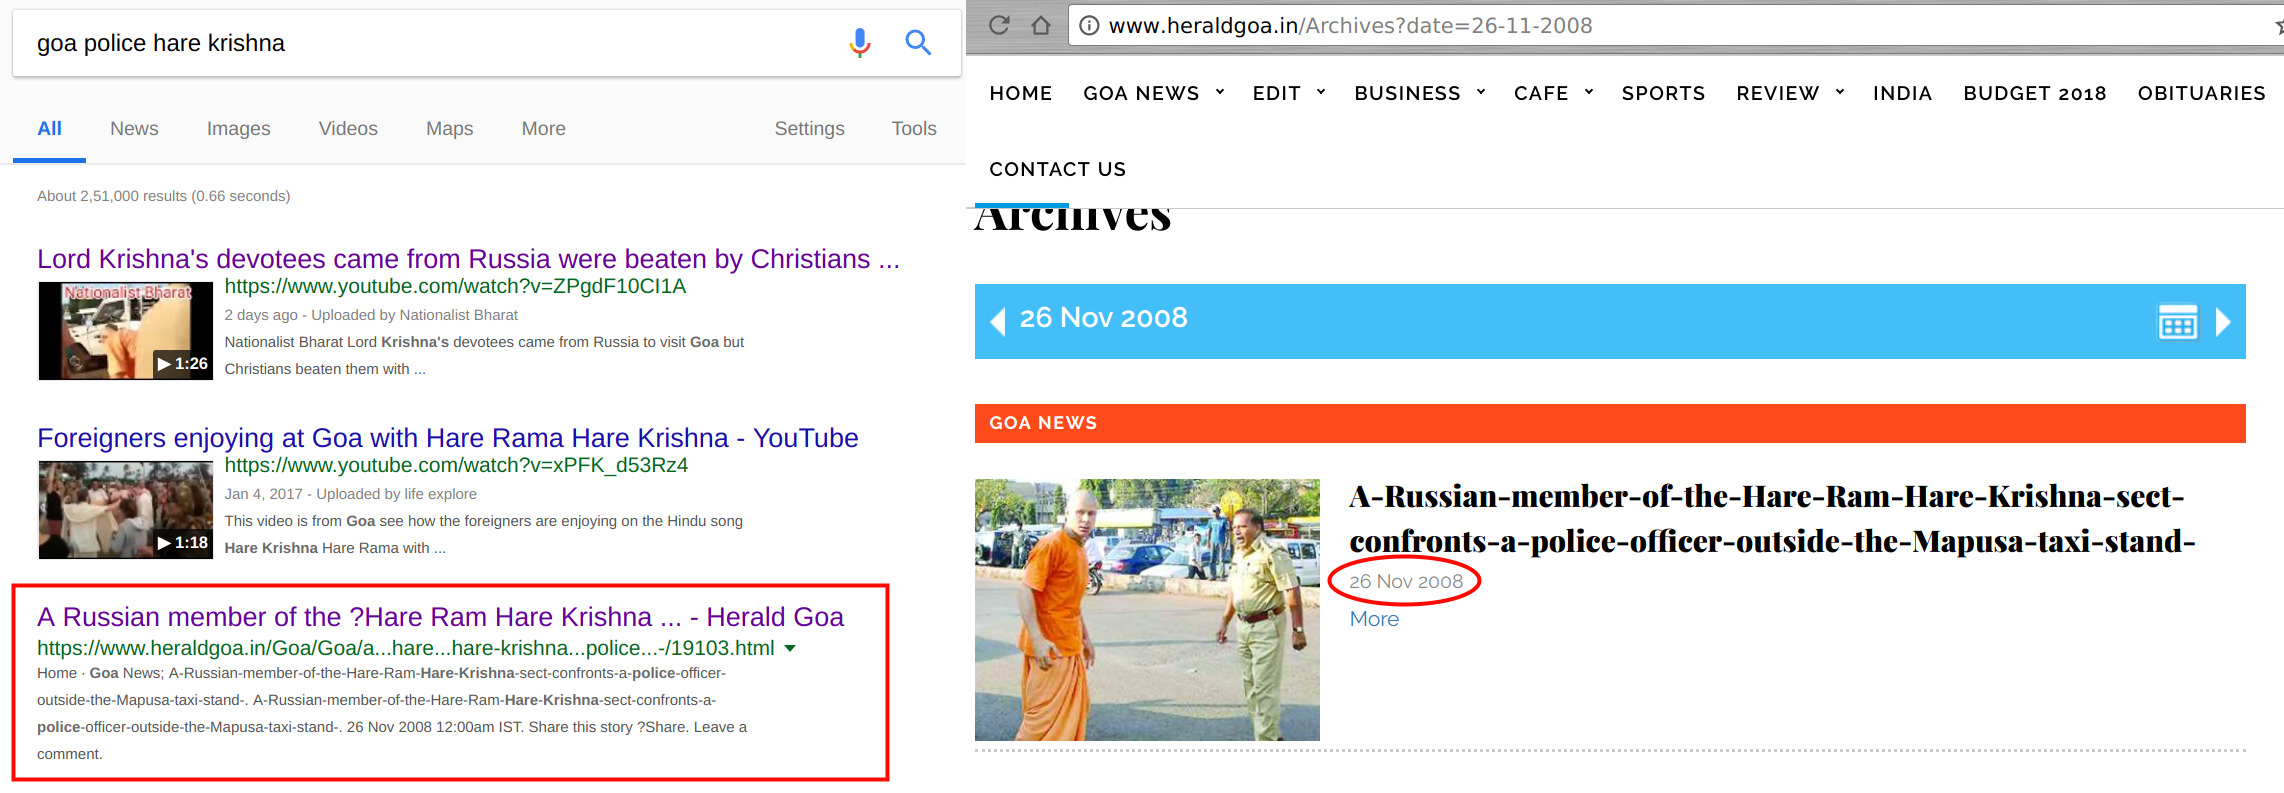
Task: Open the More search tab
Action: tap(543, 129)
